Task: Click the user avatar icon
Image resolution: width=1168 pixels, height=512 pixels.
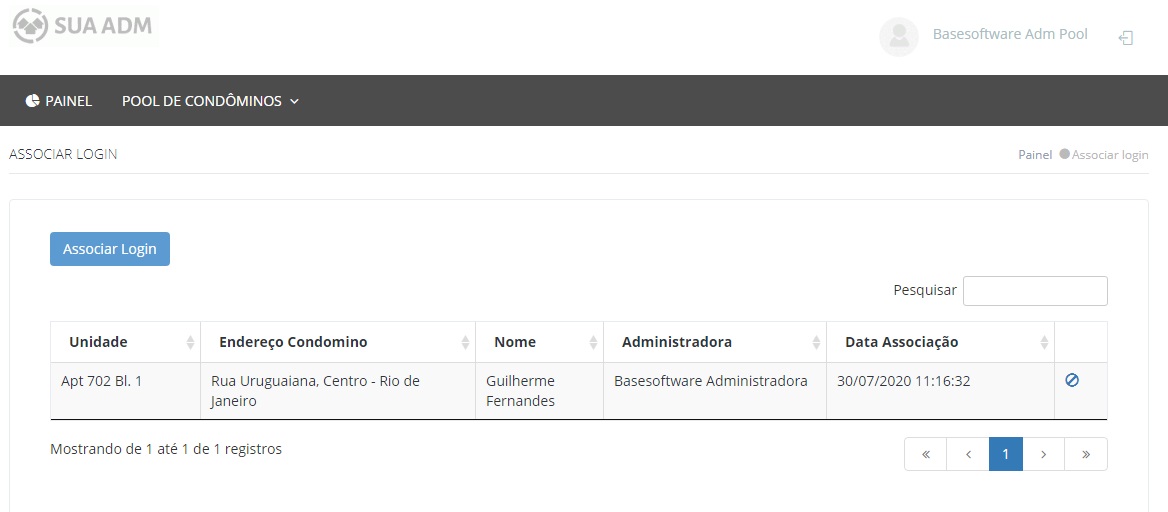Action: pos(898,37)
